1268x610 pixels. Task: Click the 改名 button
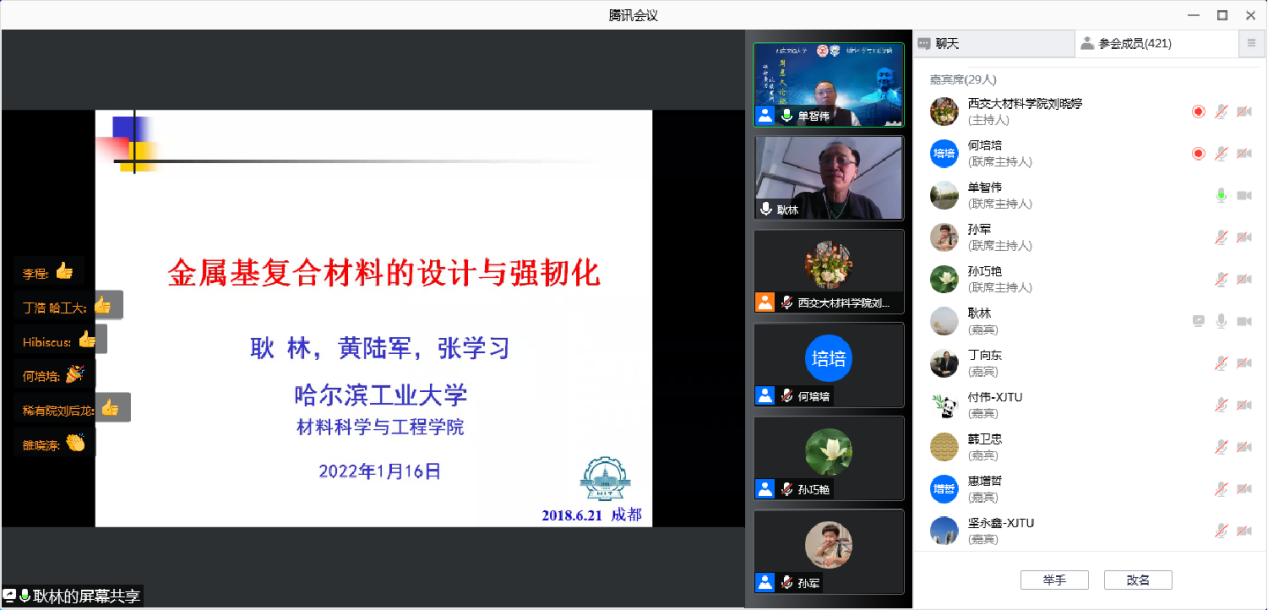coord(1137,580)
